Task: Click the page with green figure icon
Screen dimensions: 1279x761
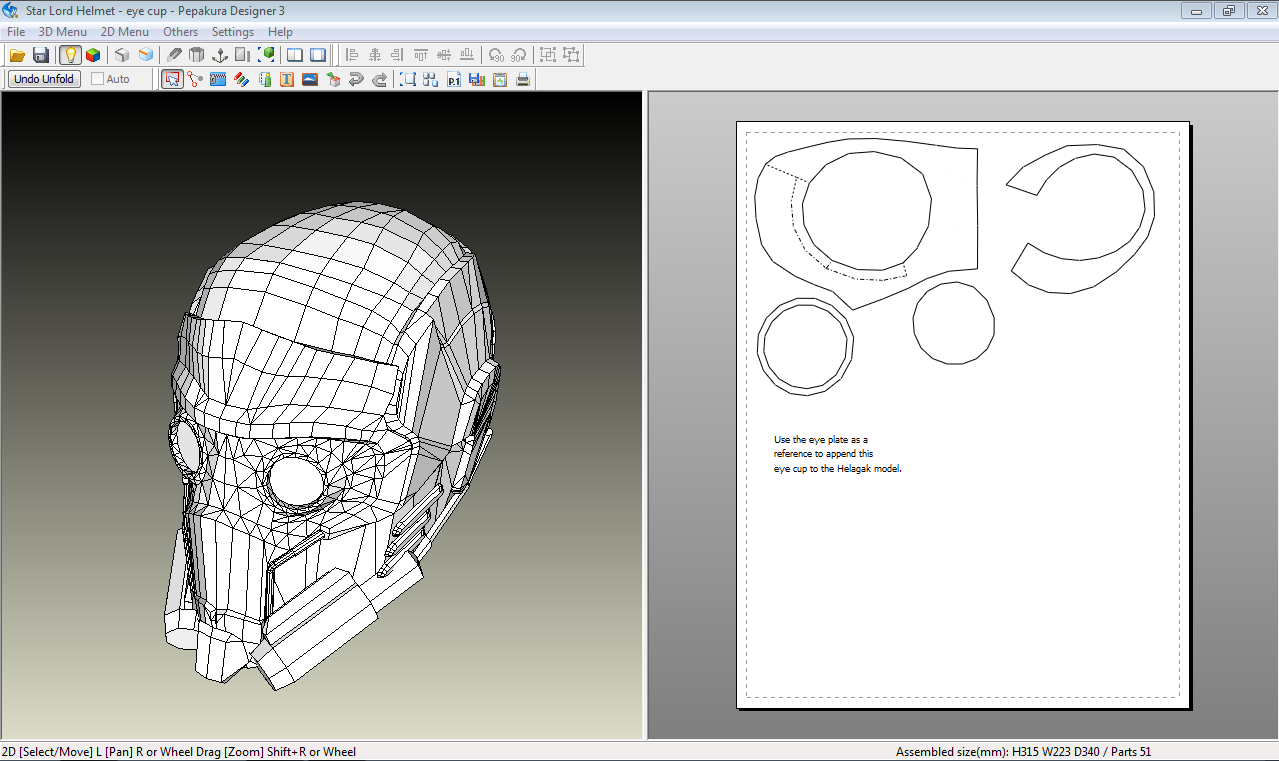Action: [264, 79]
